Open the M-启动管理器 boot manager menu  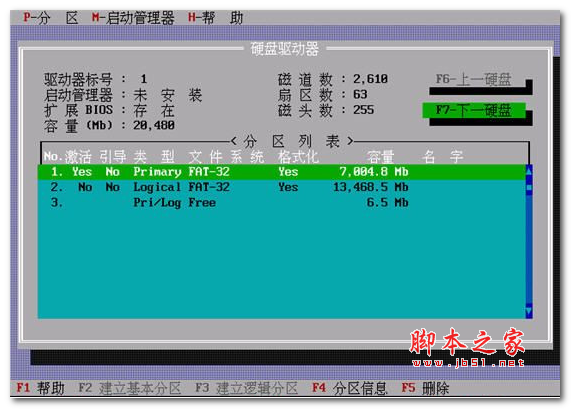133,18
